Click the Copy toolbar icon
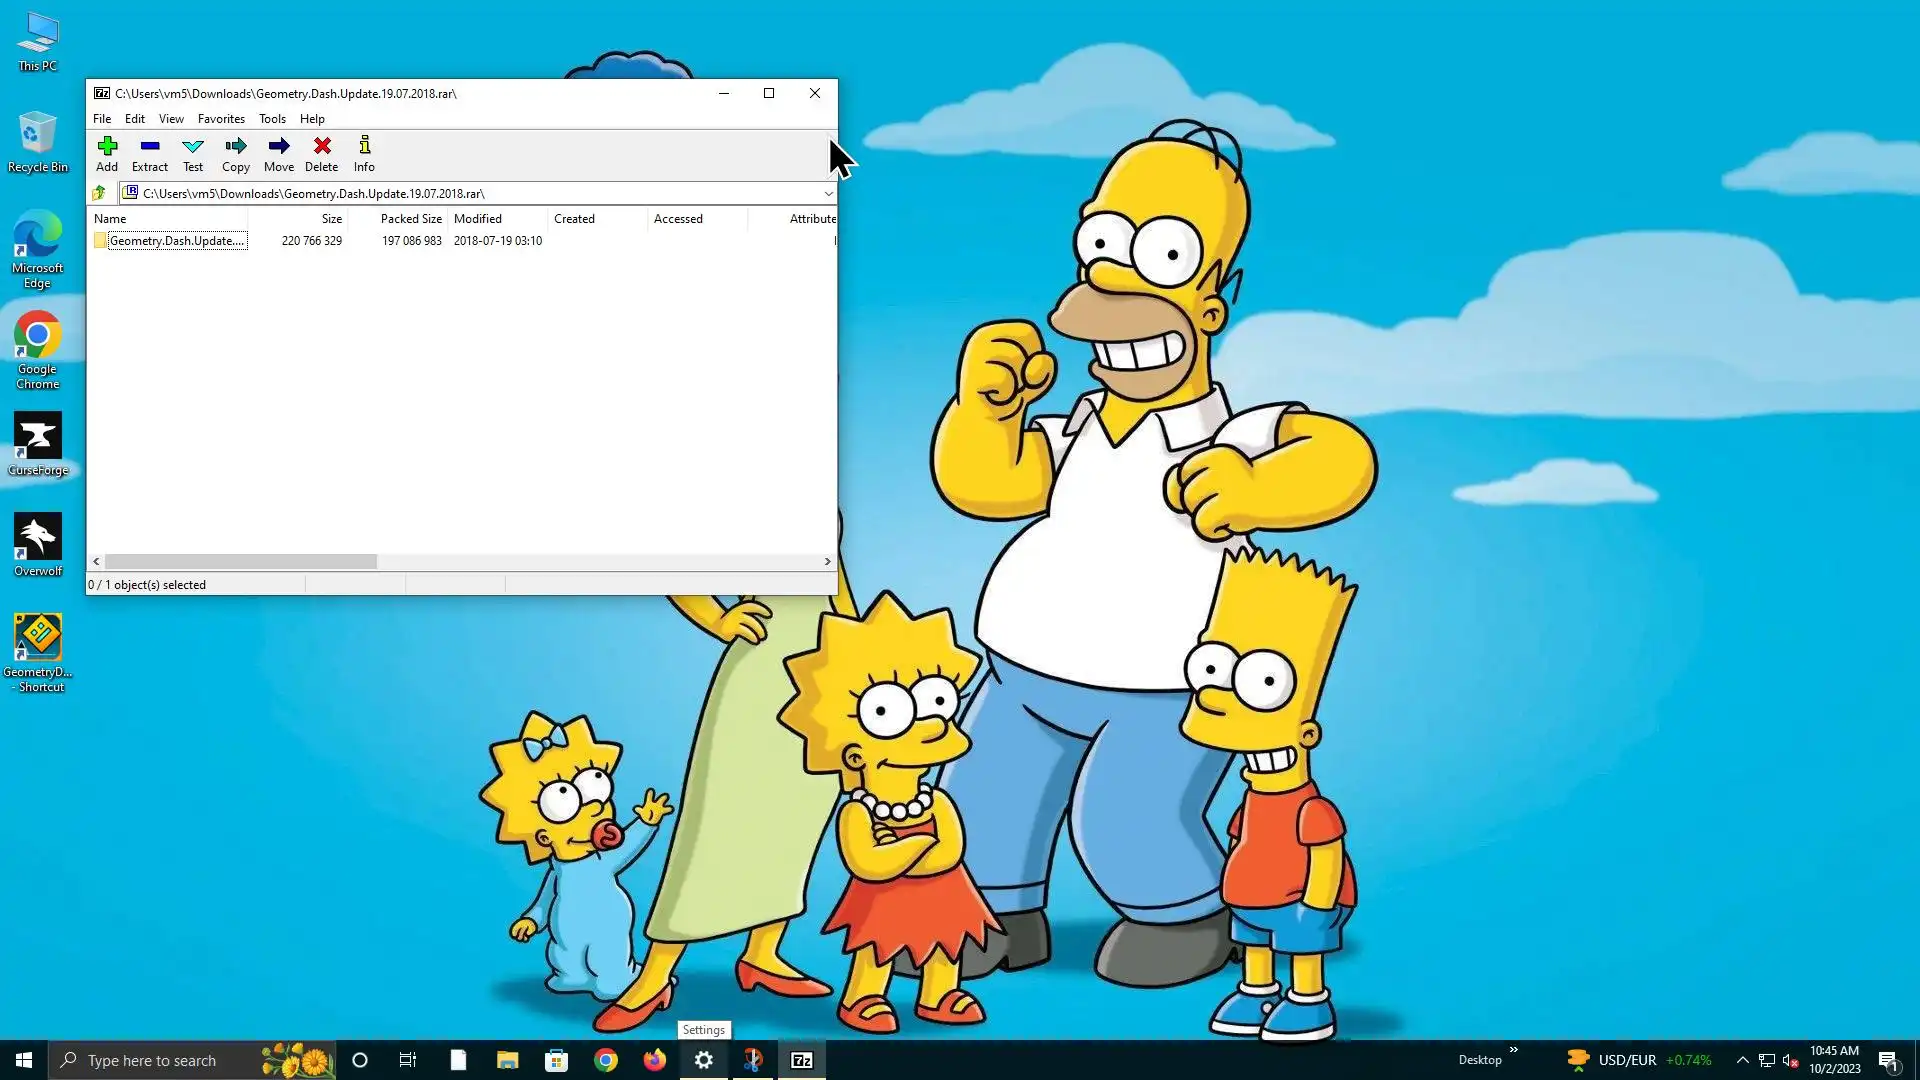Image resolution: width=1920 pixels, height=1080 pixels. tap(236, 154)
